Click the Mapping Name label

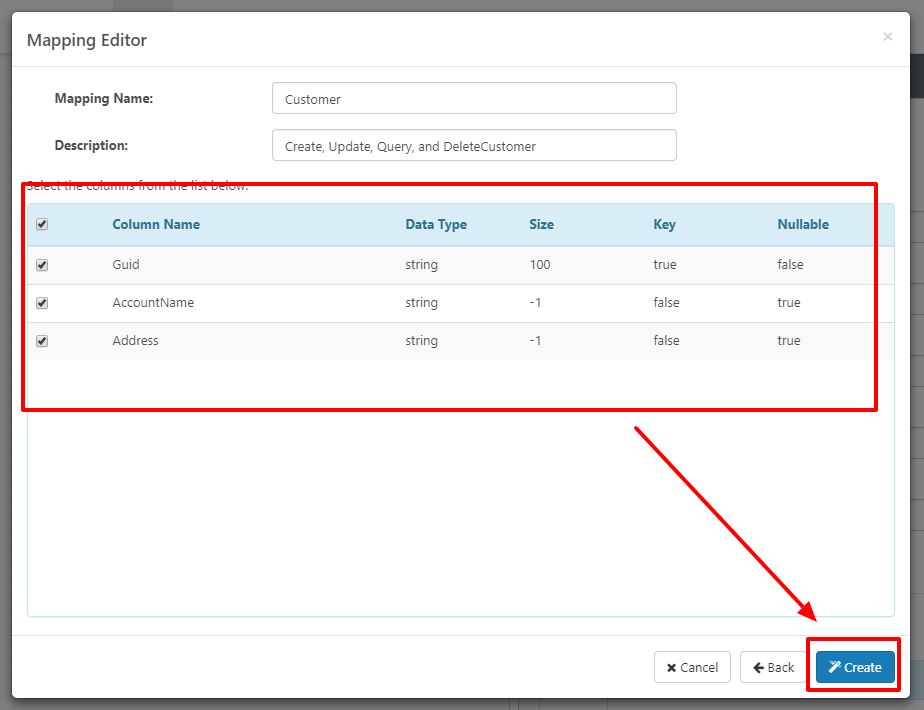(x=104, y=98)
